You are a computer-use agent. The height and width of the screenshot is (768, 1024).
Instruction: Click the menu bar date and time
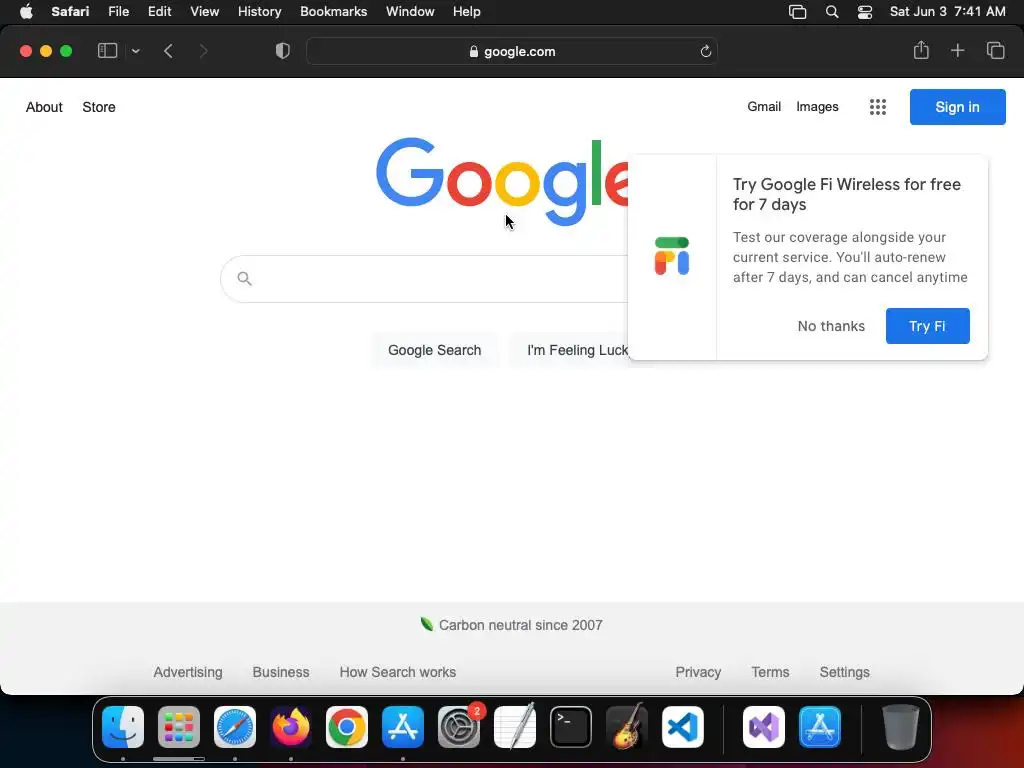tap(948, 12)
